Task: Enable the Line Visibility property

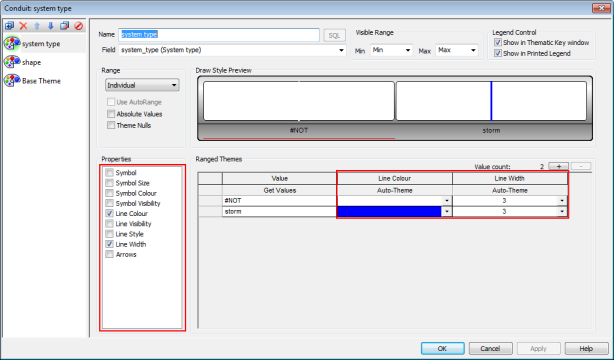Action: (x=110, y=224)
